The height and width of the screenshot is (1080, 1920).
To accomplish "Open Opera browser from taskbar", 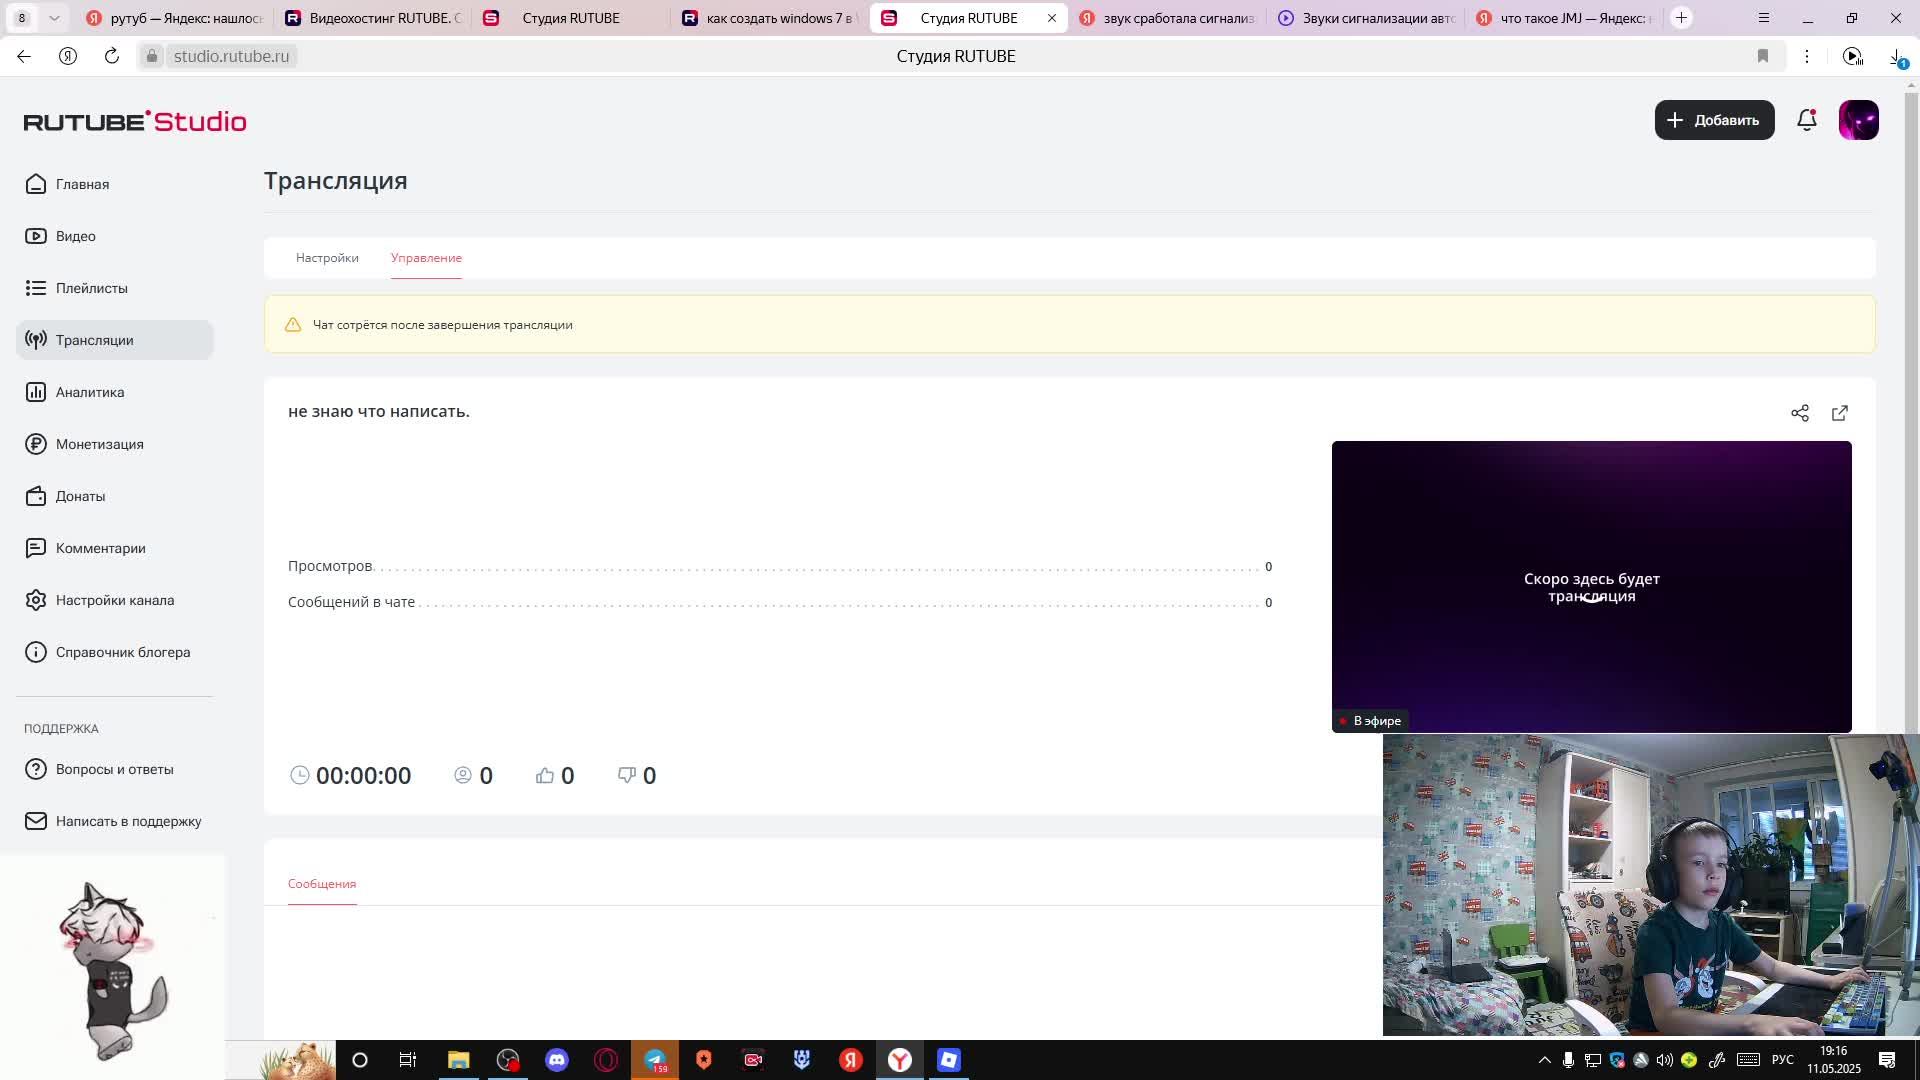I will coord(606,1060).
